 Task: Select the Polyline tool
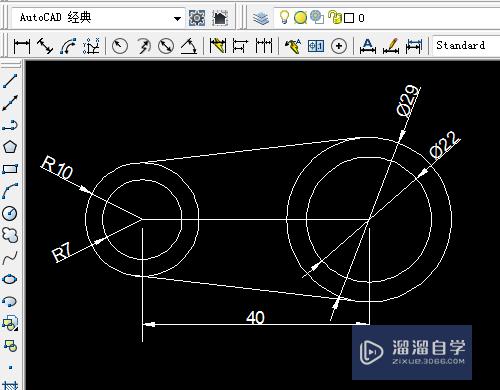click(x=10, y=125)
